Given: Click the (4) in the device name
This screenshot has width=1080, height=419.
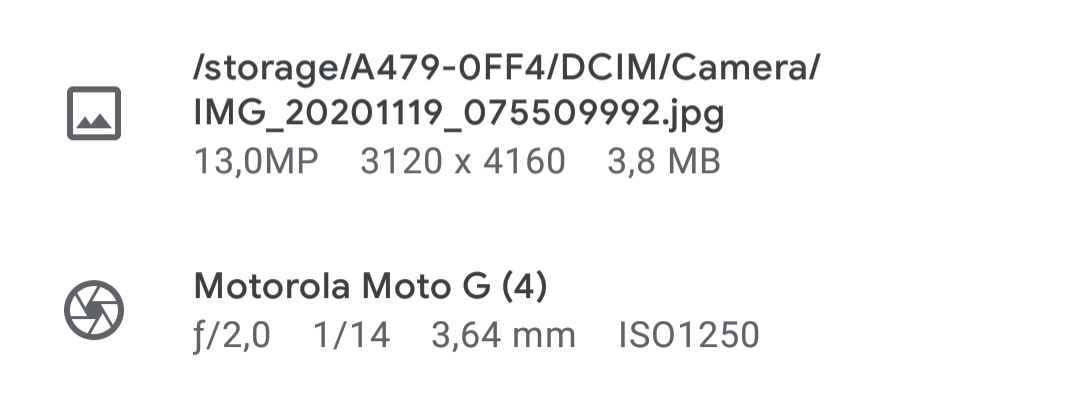Looking at the screenshot, I should [524, 286].
